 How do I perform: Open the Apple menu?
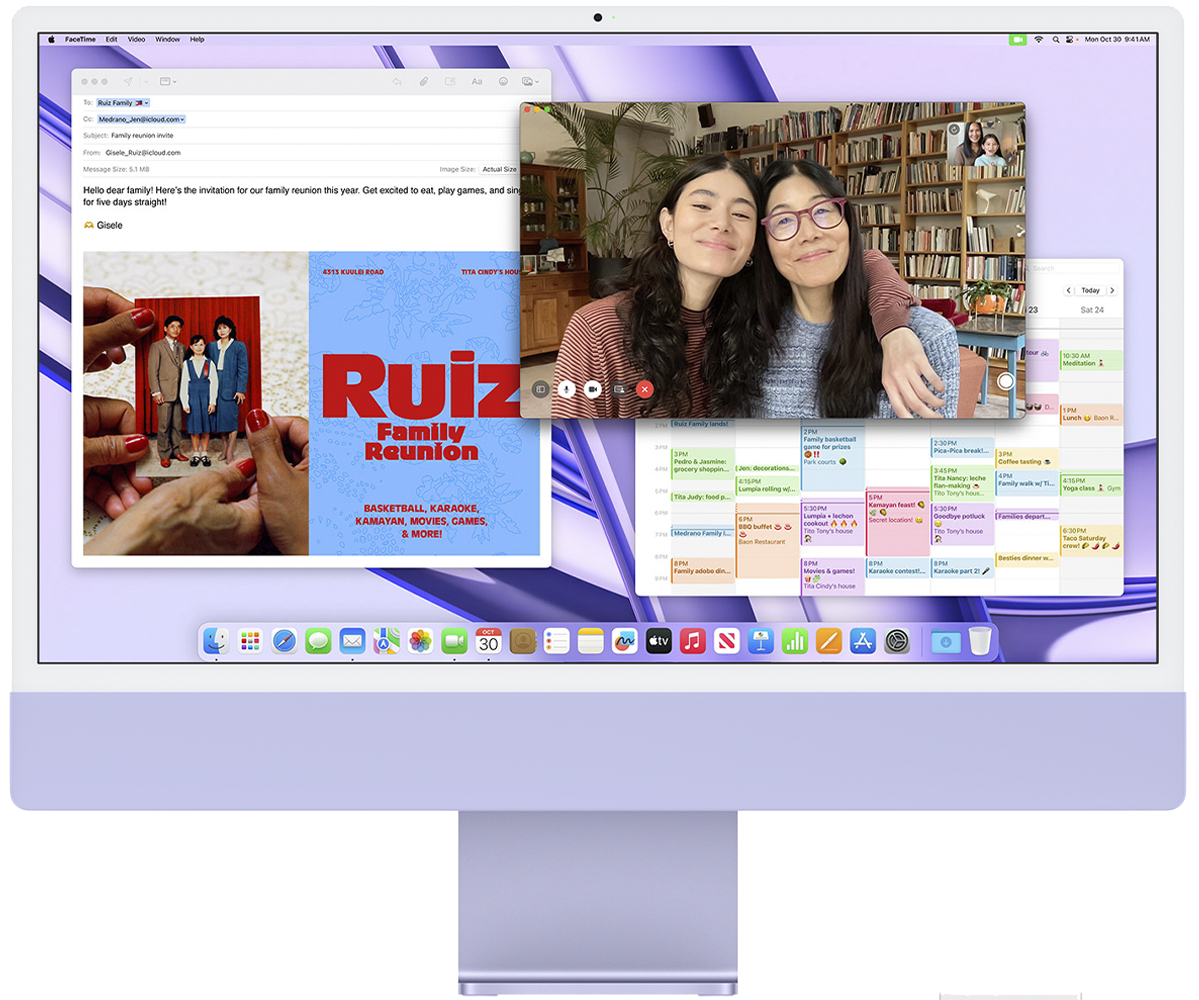click(x=51, y=39)
